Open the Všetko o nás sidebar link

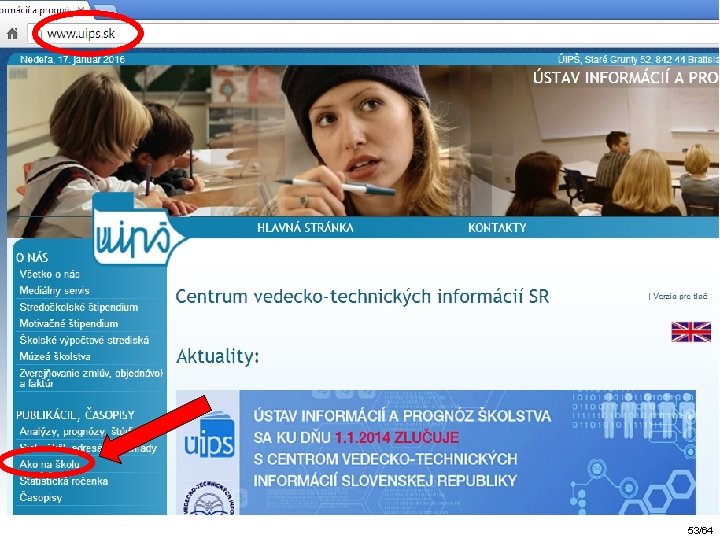coord(50,274)
